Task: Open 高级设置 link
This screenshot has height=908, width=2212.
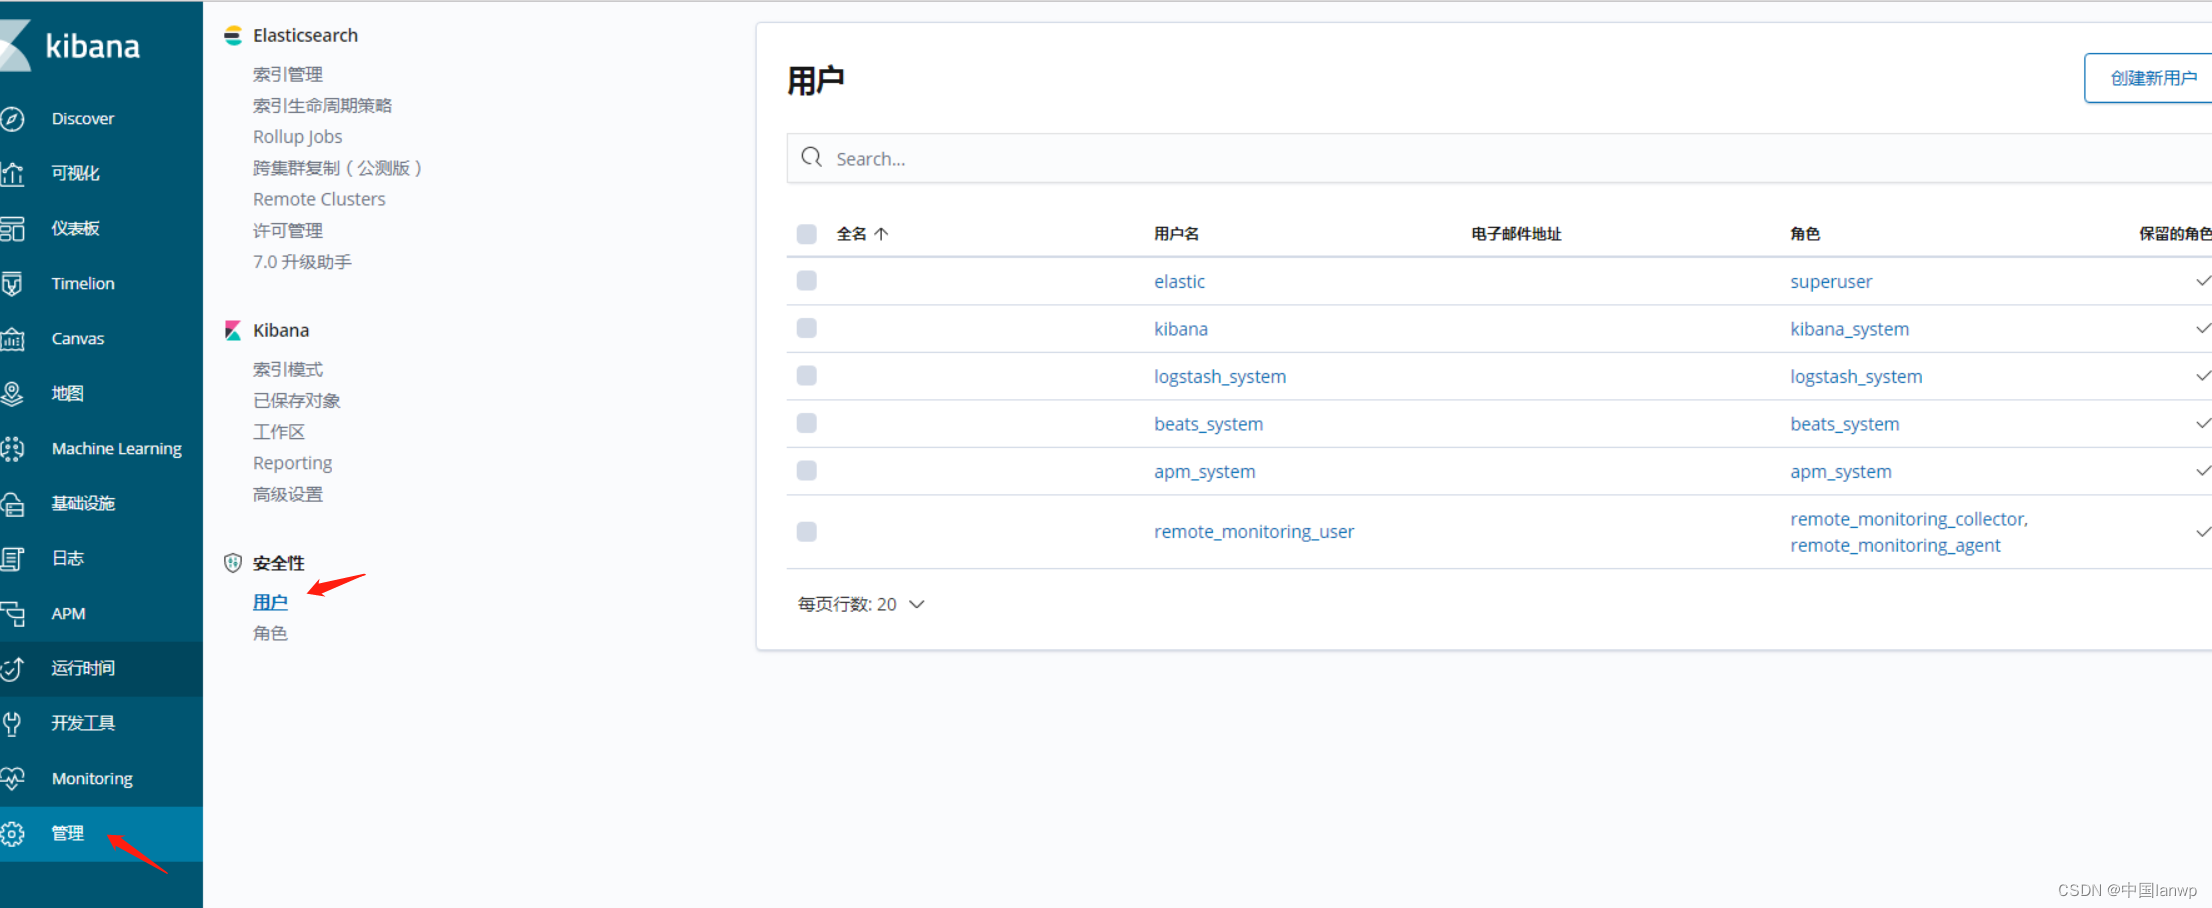Action: click(x=288, y=495)
